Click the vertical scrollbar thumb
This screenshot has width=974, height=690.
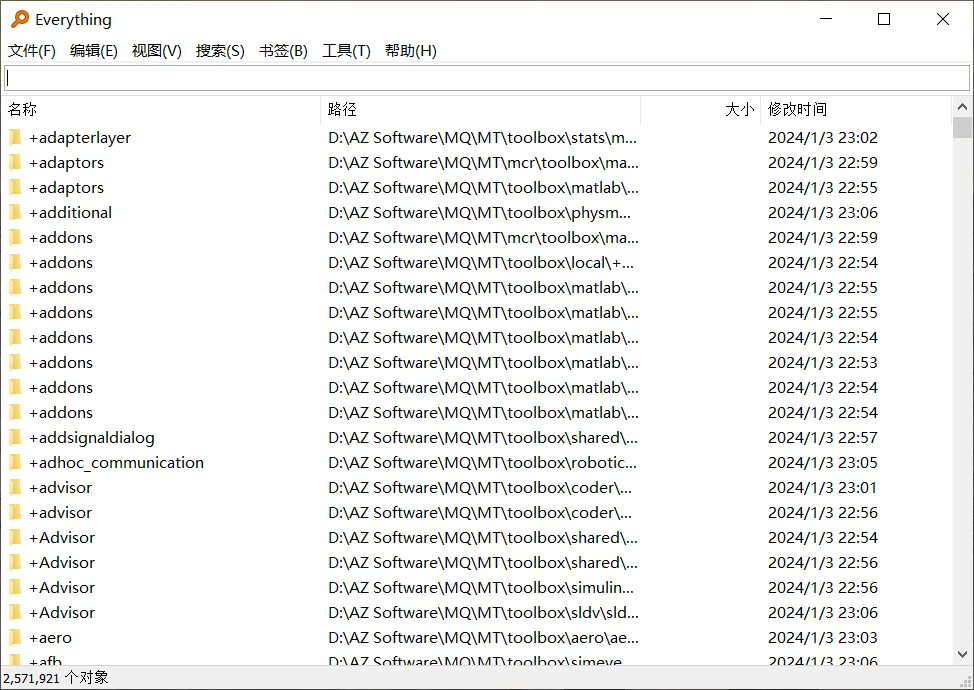tap(962, 127)
